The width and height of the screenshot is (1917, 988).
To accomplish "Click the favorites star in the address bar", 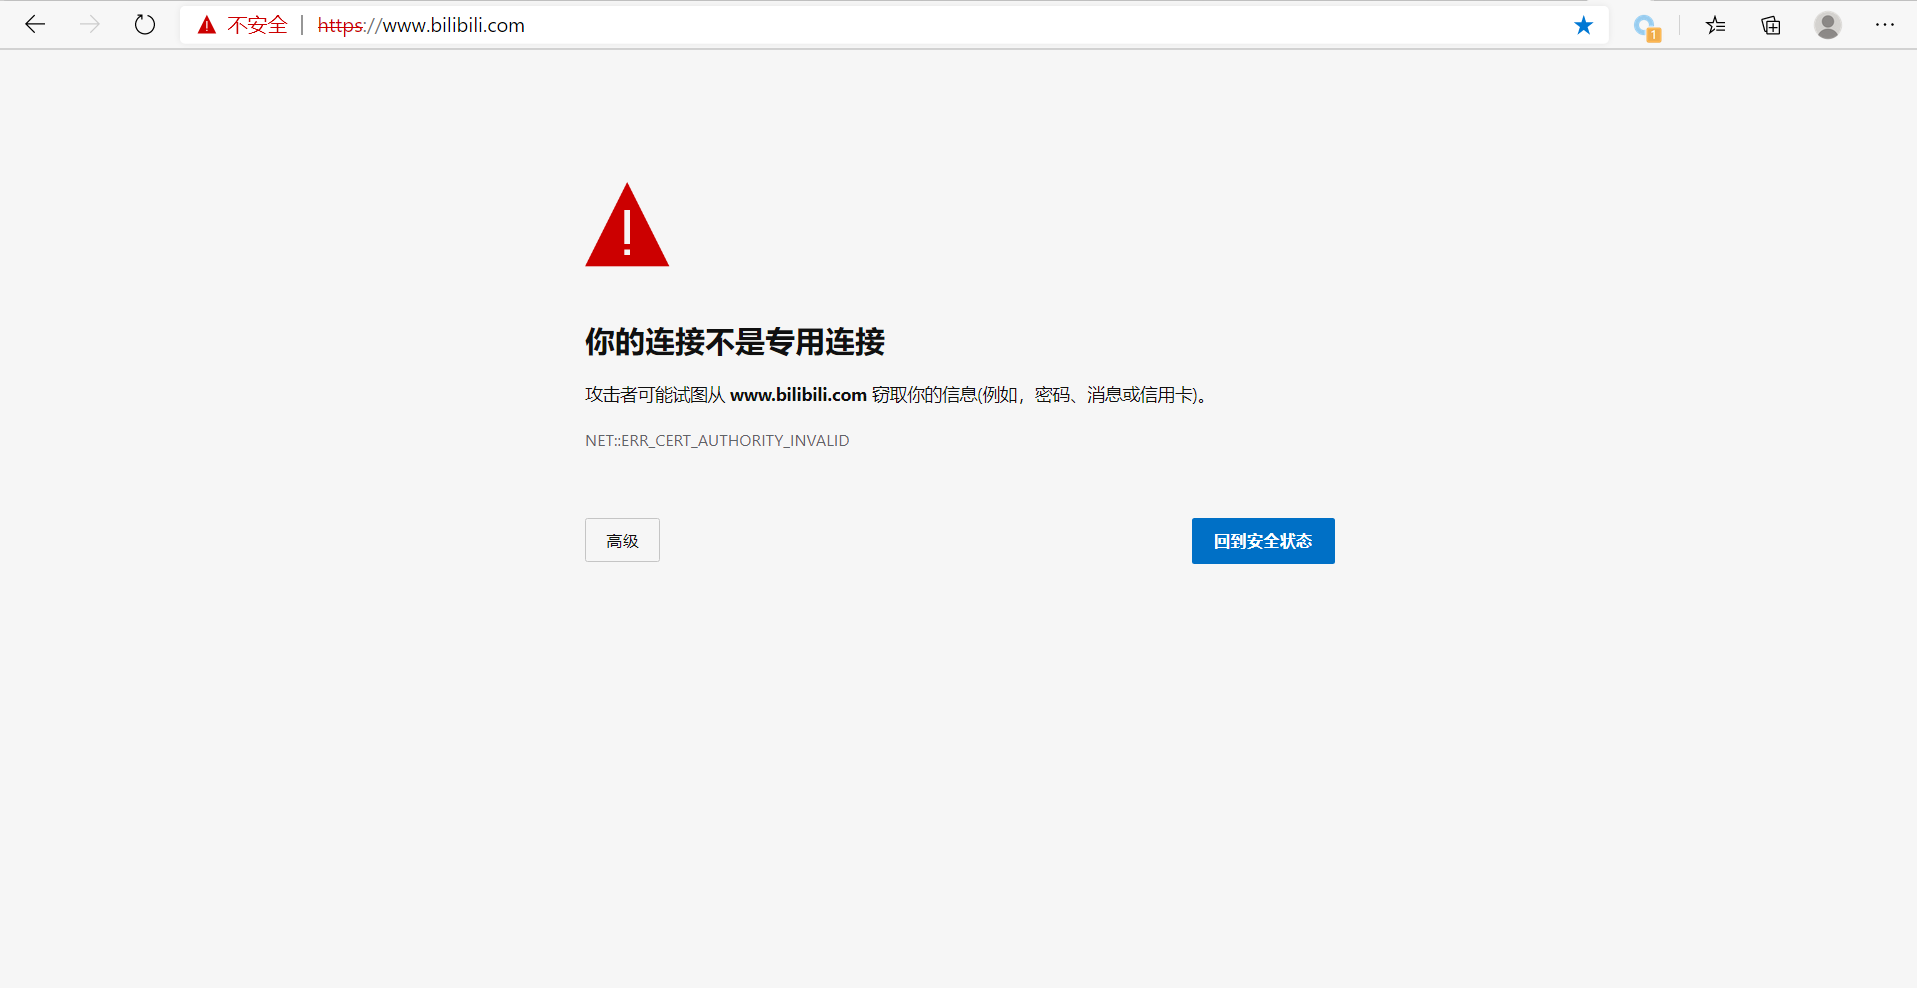I will coord(1583,25).
